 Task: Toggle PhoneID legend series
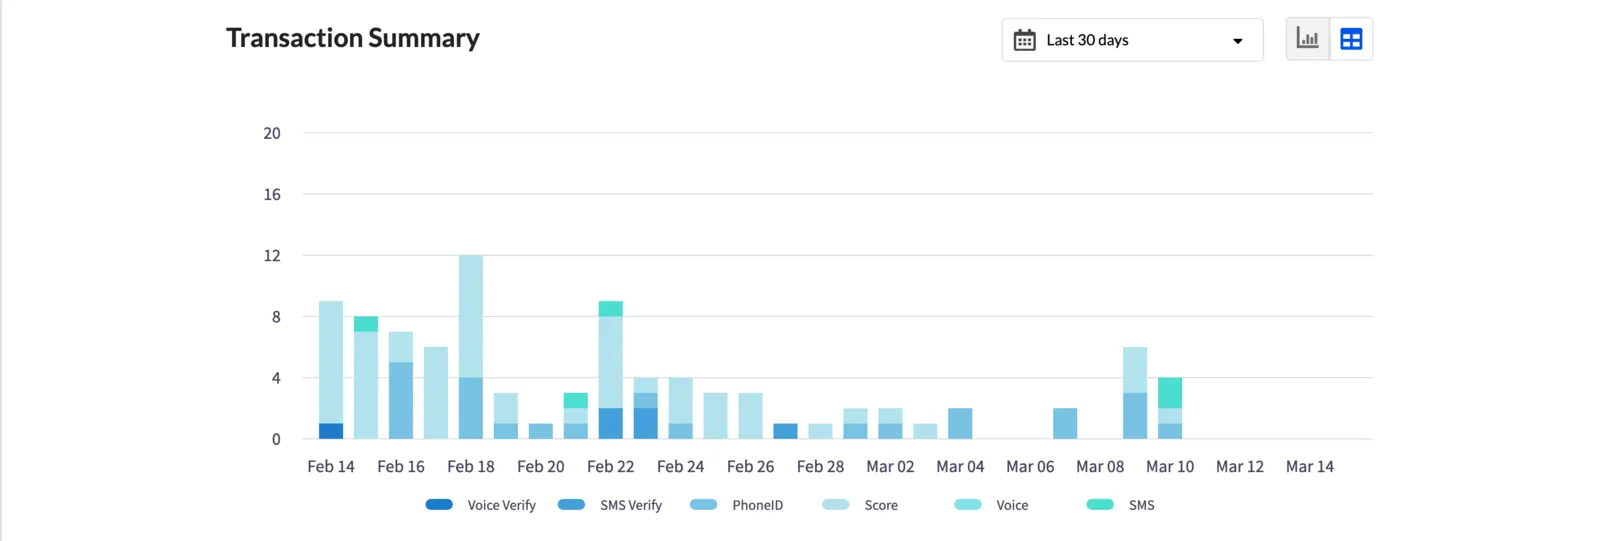(x=737, y=505)
